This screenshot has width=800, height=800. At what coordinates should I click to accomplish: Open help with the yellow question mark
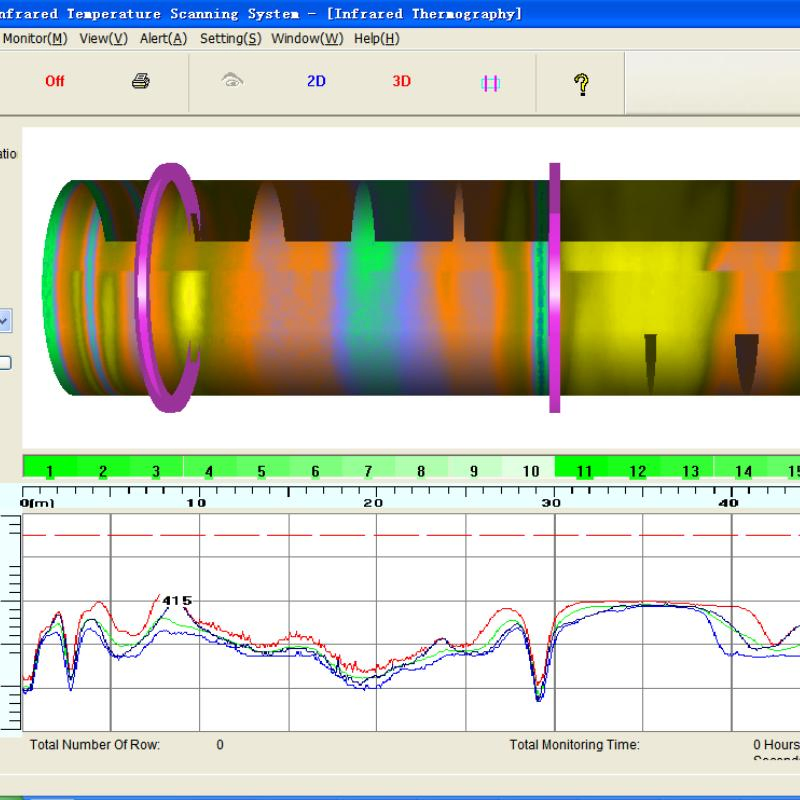pyautogui.click(x=581, y=84)
